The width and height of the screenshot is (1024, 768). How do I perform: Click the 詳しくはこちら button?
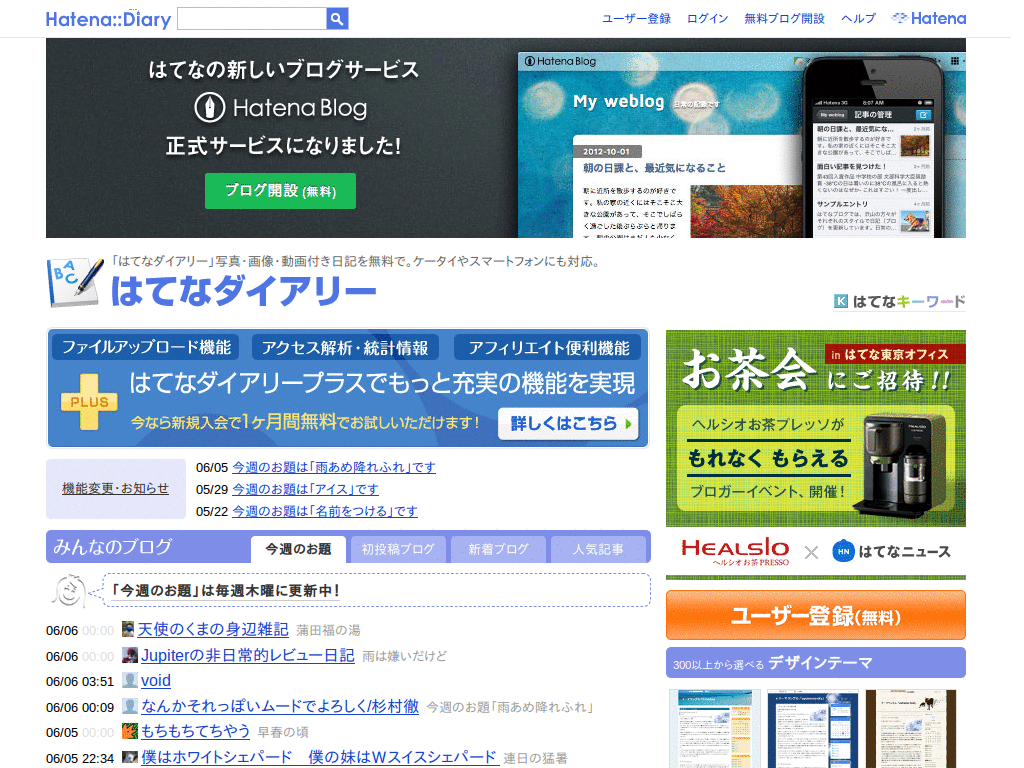point(568,423)
